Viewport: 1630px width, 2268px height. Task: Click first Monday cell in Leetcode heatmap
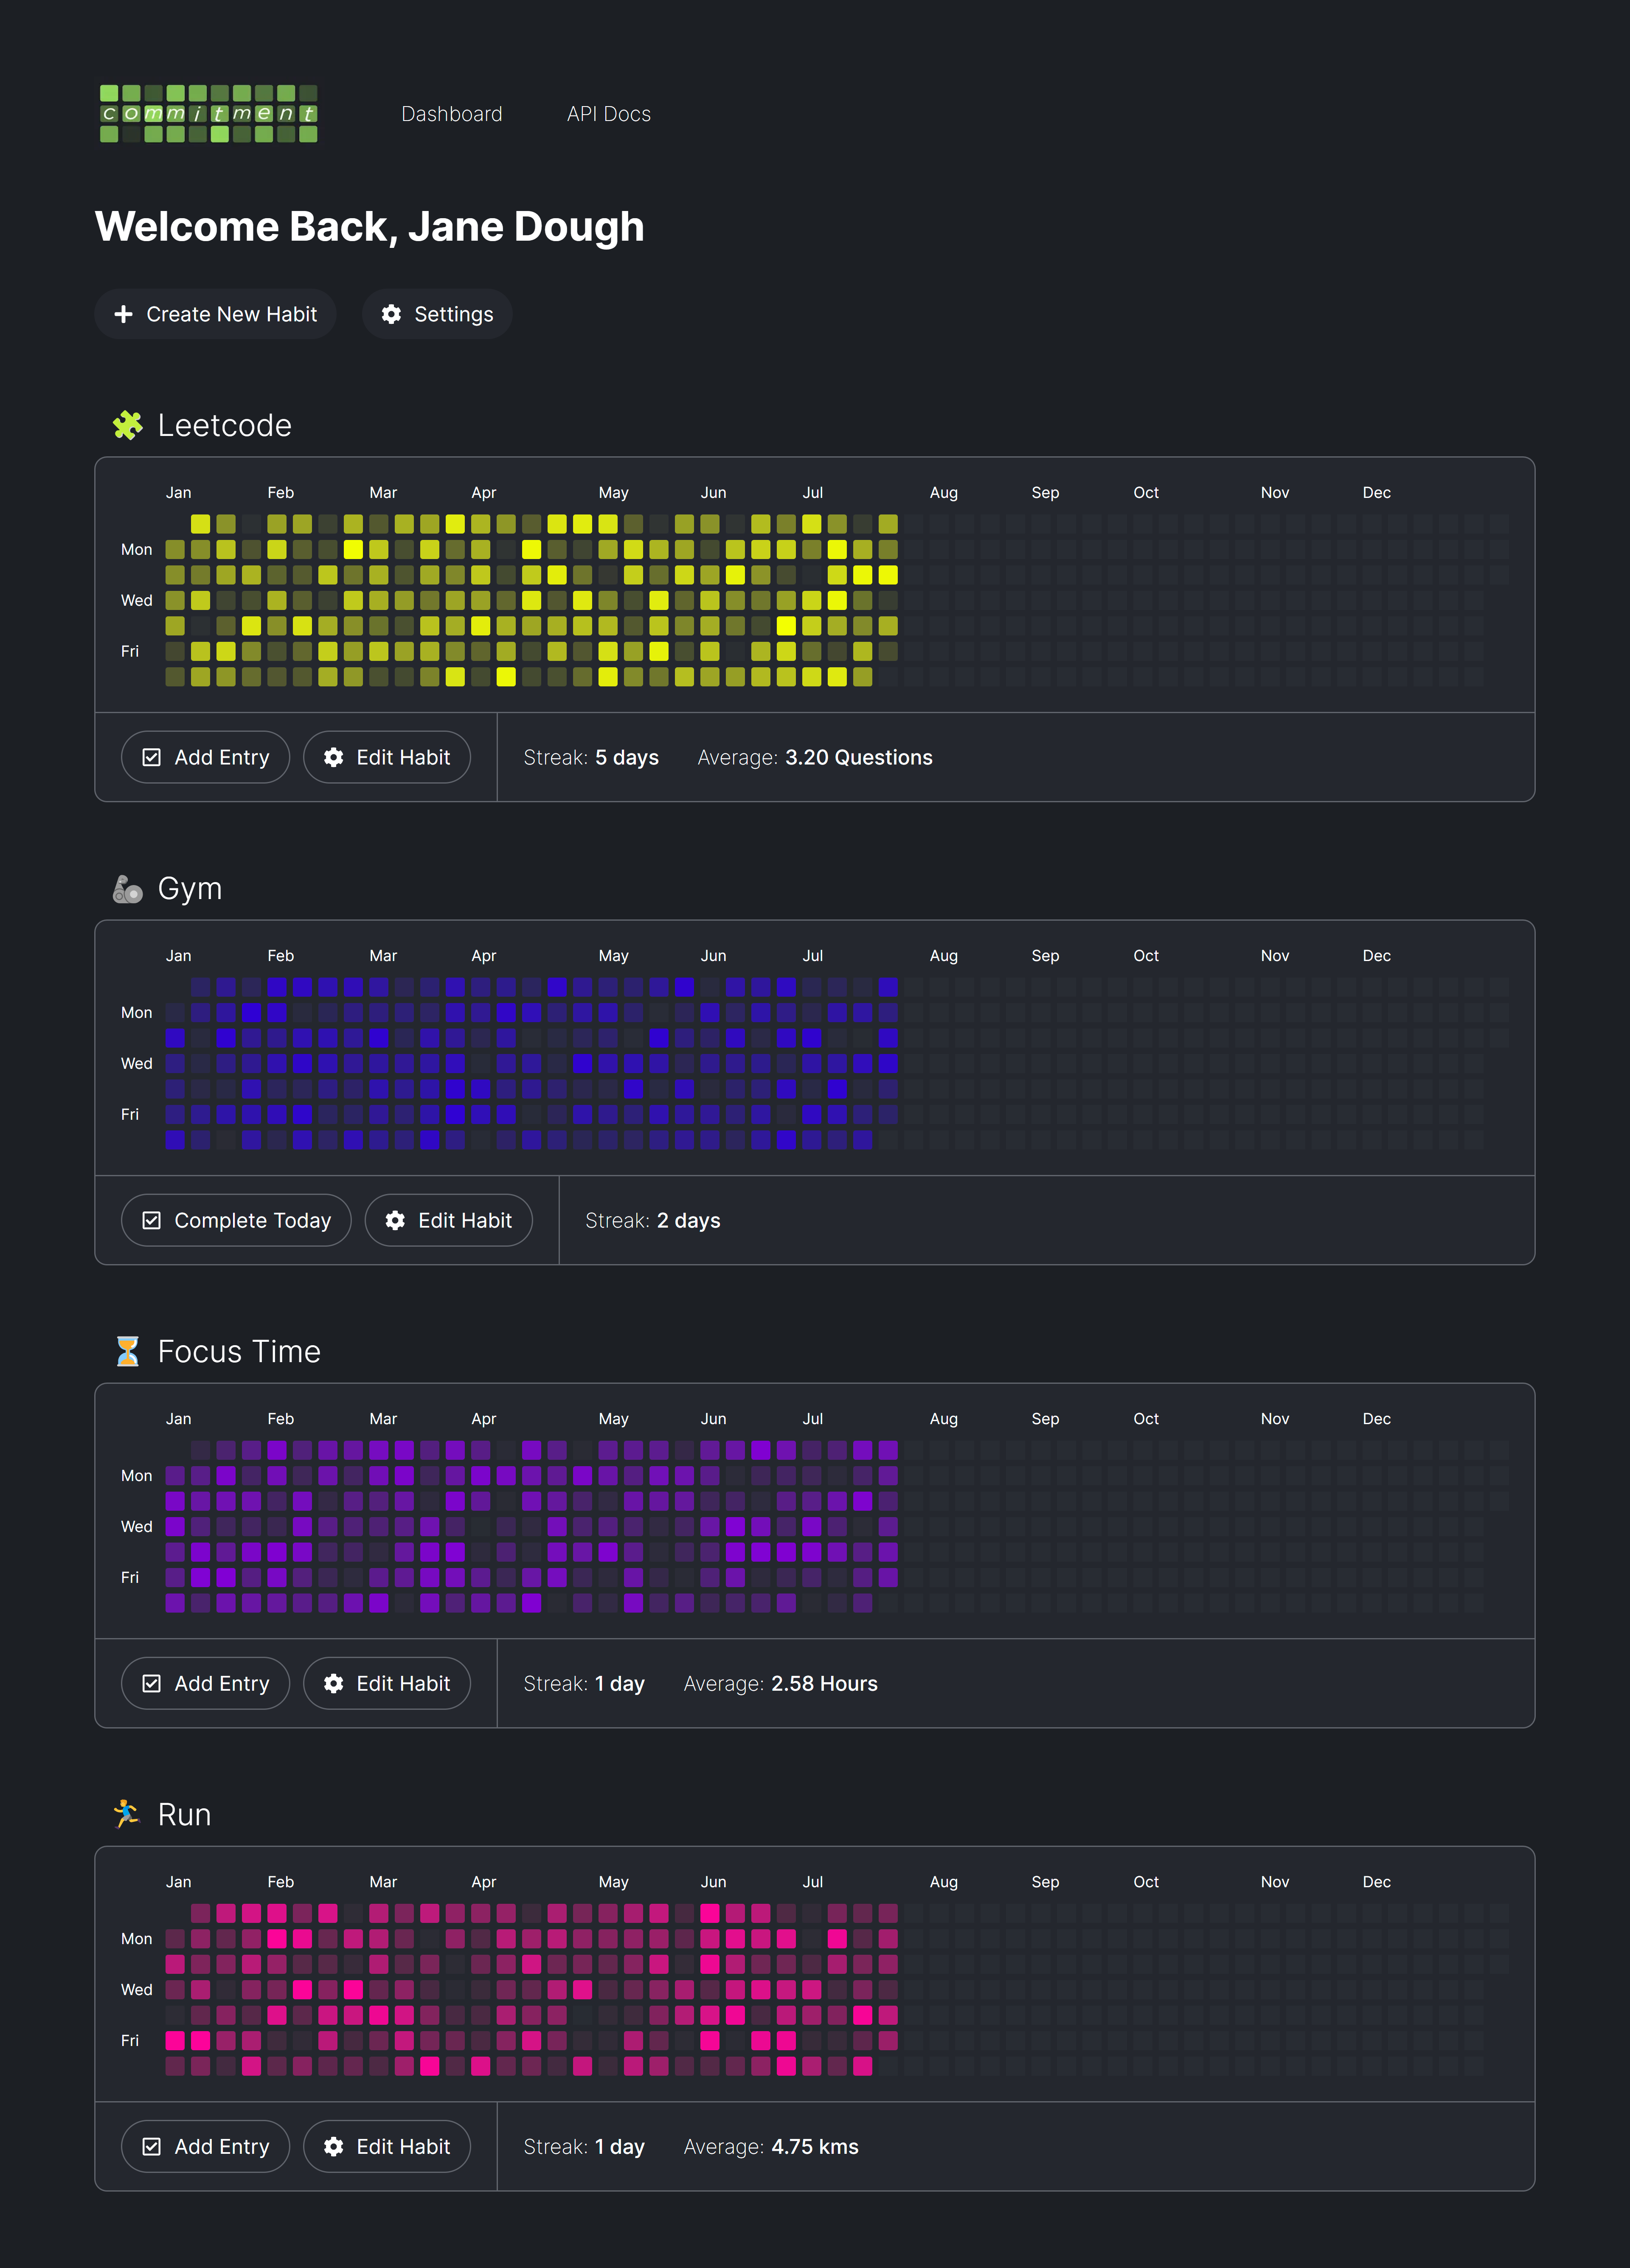click(175, 549)
